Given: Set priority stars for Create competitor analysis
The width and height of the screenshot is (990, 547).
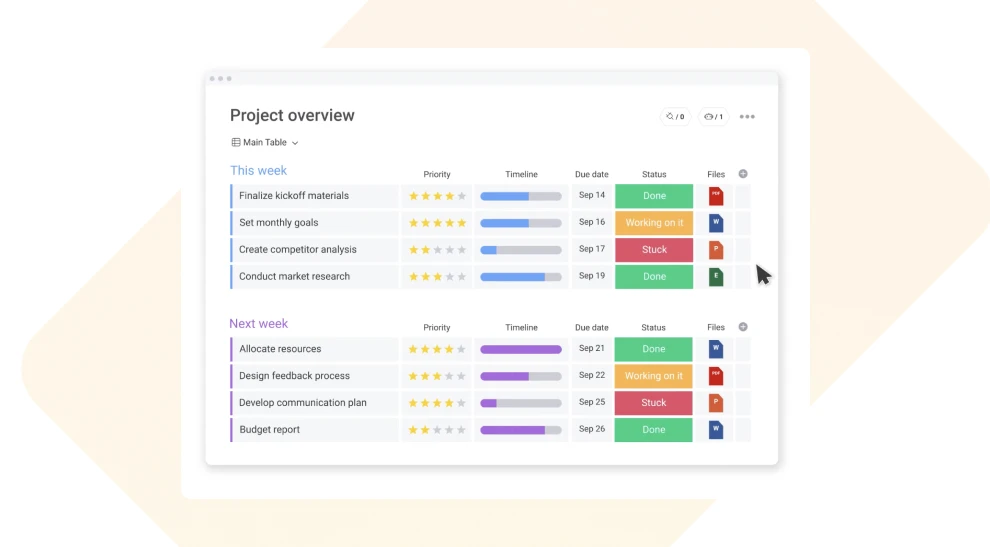Looking at the screenshot, I should click(x=437, y=250).
